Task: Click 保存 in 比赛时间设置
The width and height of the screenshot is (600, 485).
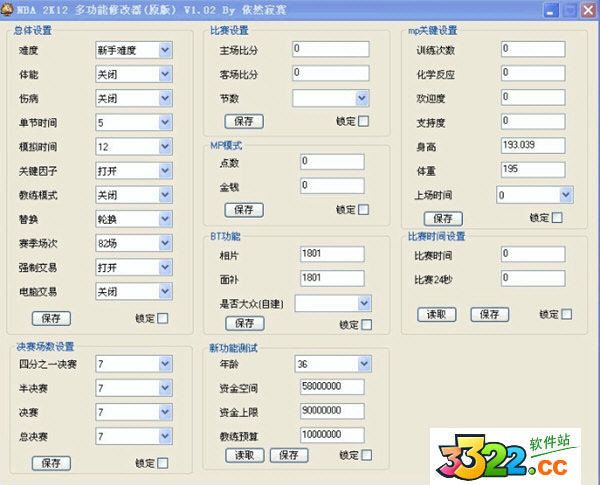Action: (490, 315)
